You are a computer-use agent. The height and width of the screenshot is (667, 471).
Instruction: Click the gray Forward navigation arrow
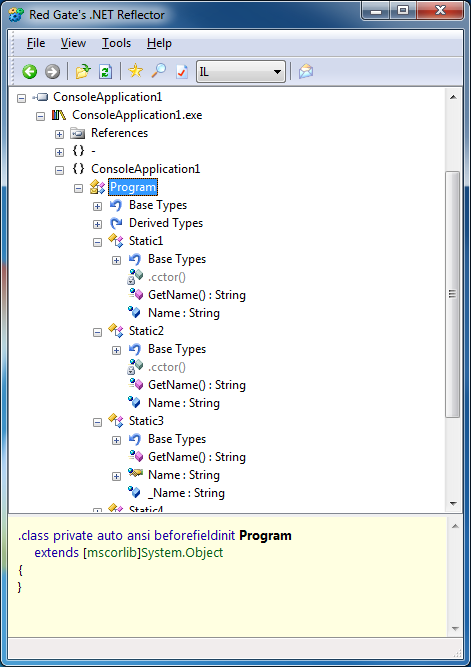(x=52, y=71)
